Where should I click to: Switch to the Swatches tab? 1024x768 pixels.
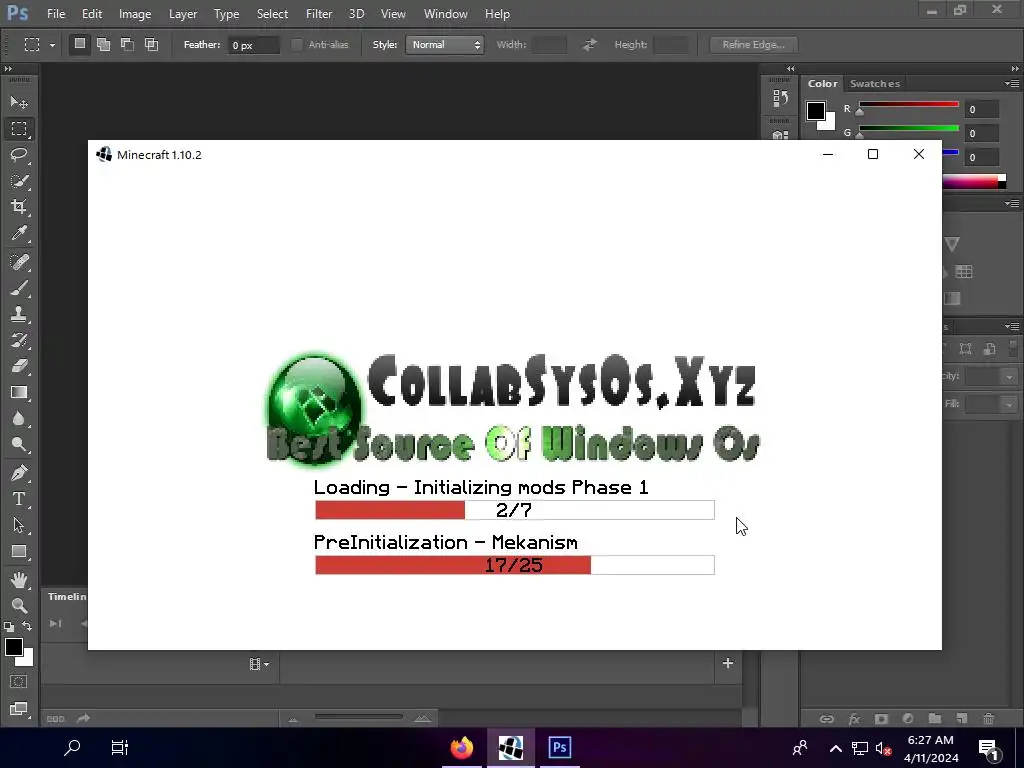tap(875, 84)
